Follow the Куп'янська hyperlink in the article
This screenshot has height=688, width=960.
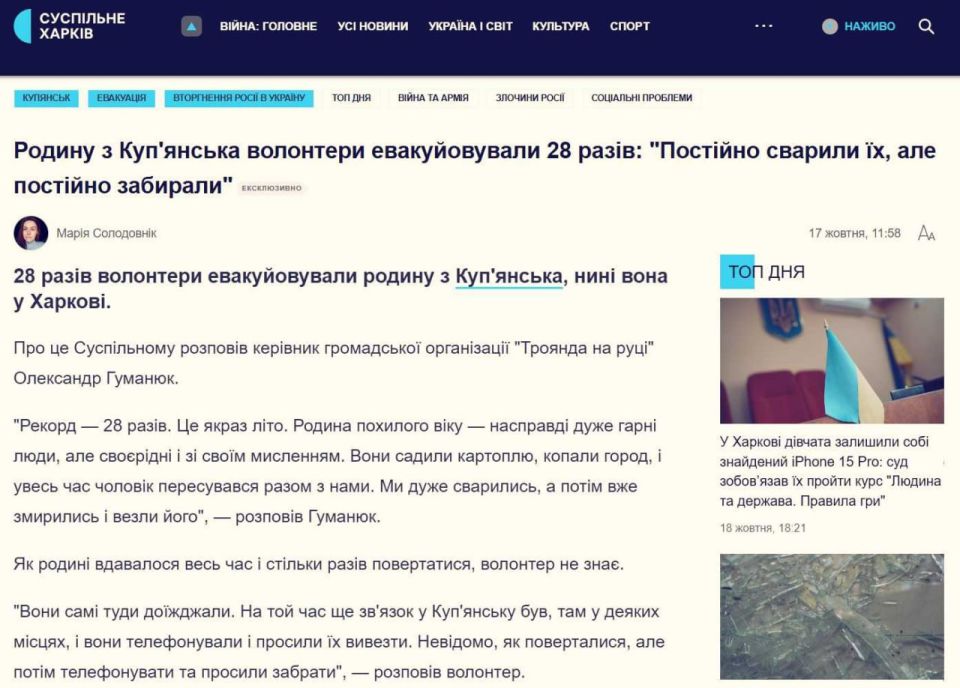511,276
